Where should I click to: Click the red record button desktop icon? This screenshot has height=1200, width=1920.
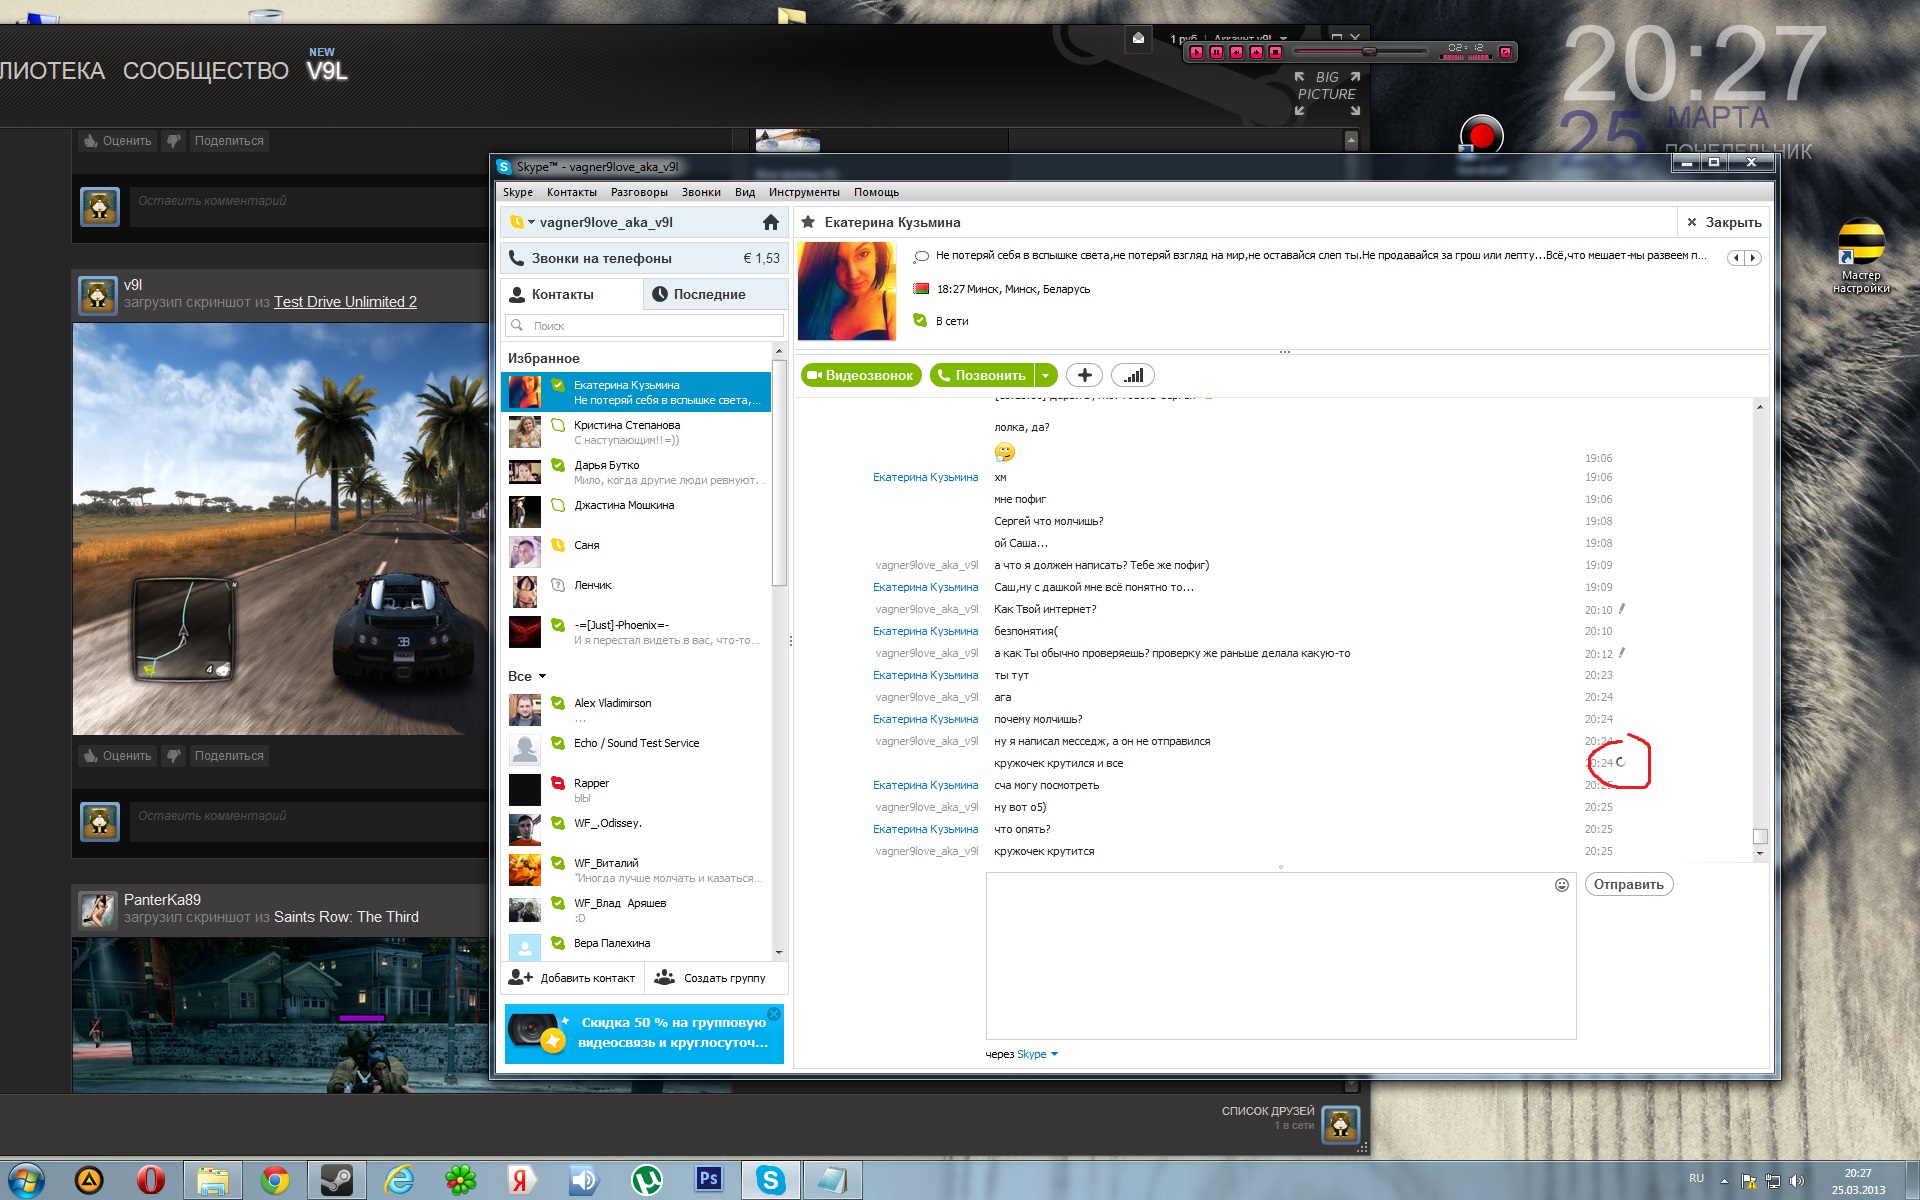pos(1481,135)
